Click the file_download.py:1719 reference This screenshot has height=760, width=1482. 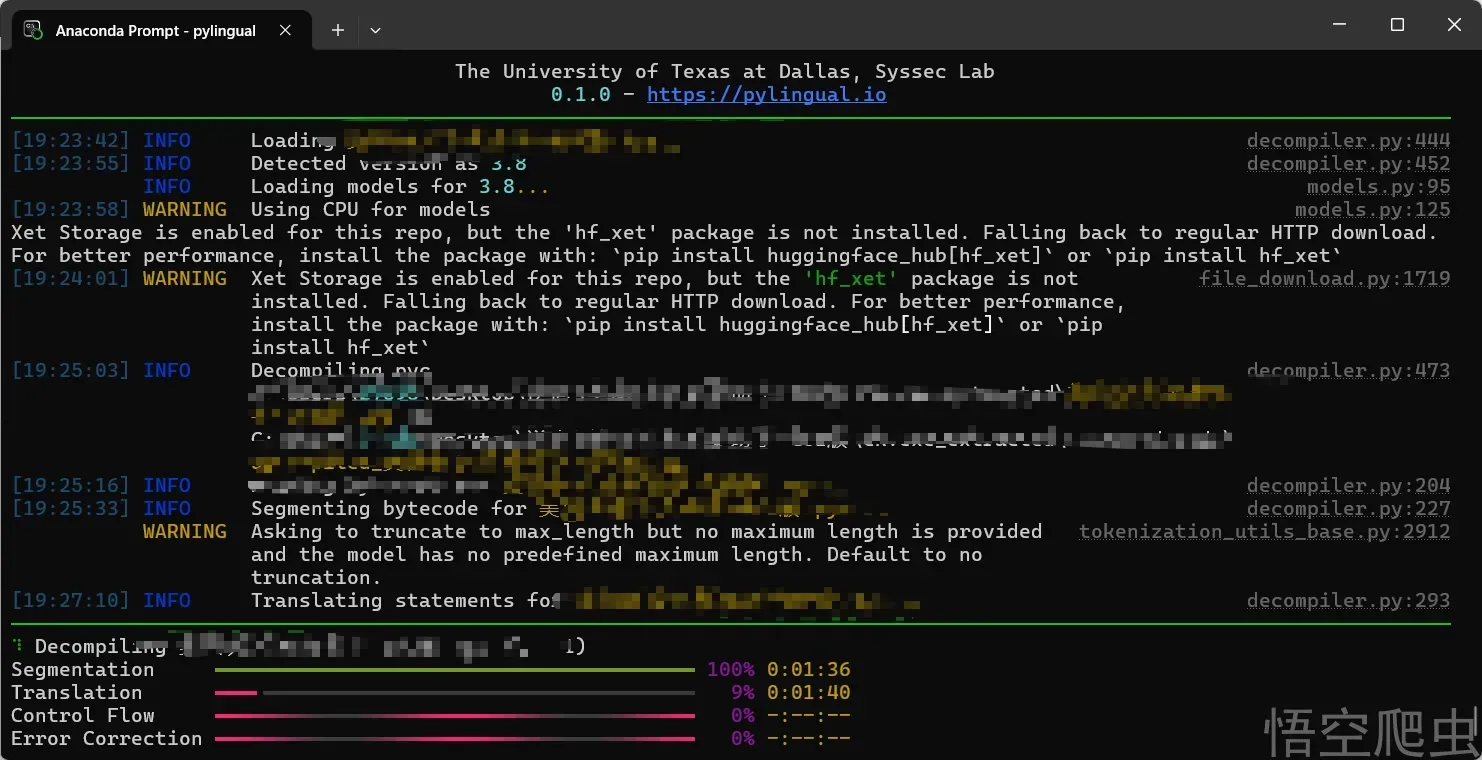1324,279
